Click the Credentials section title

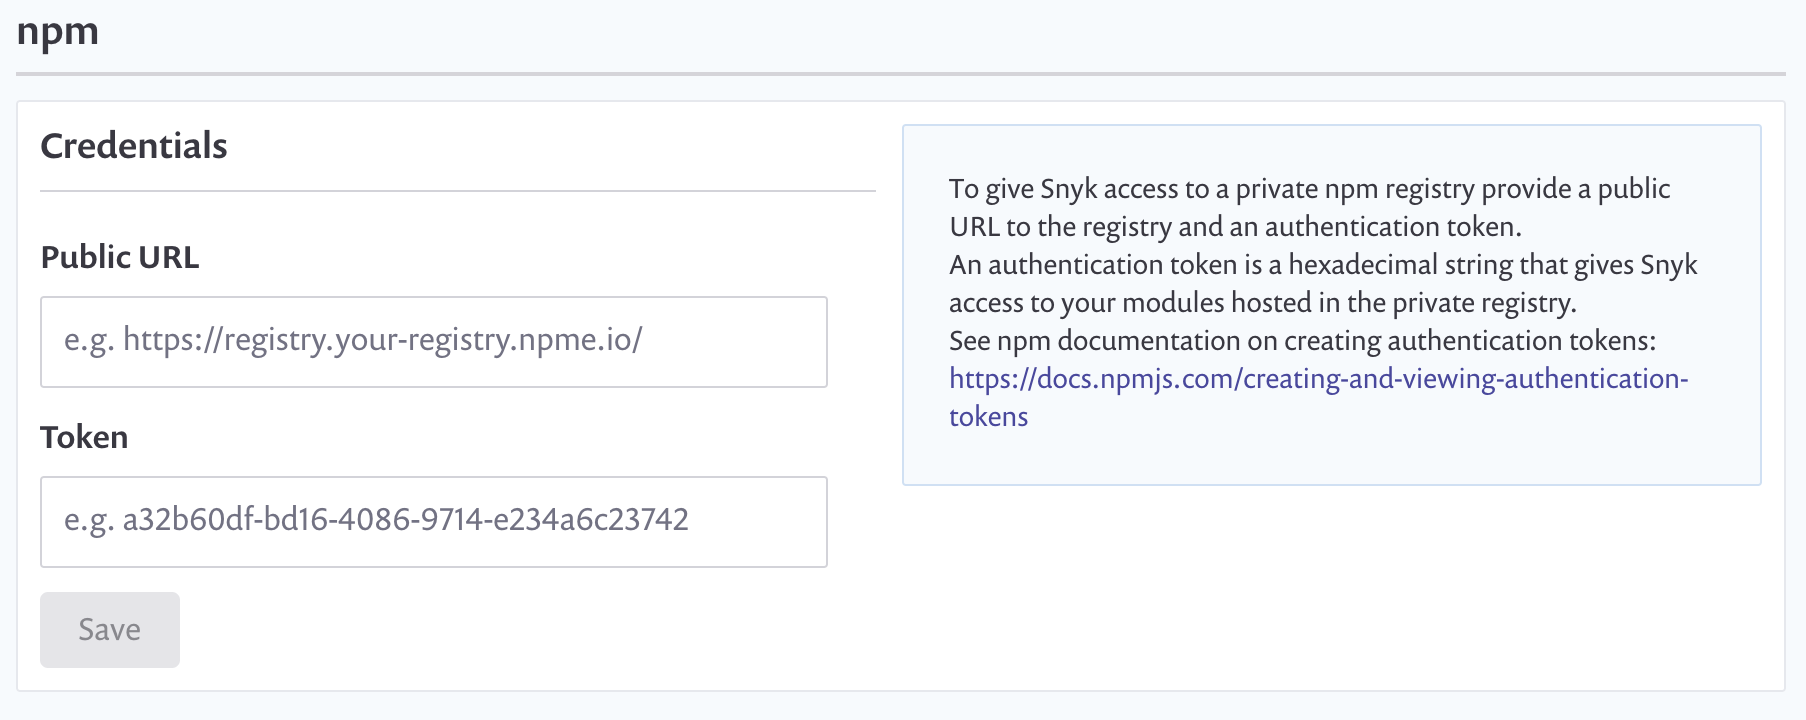(133, 145)
